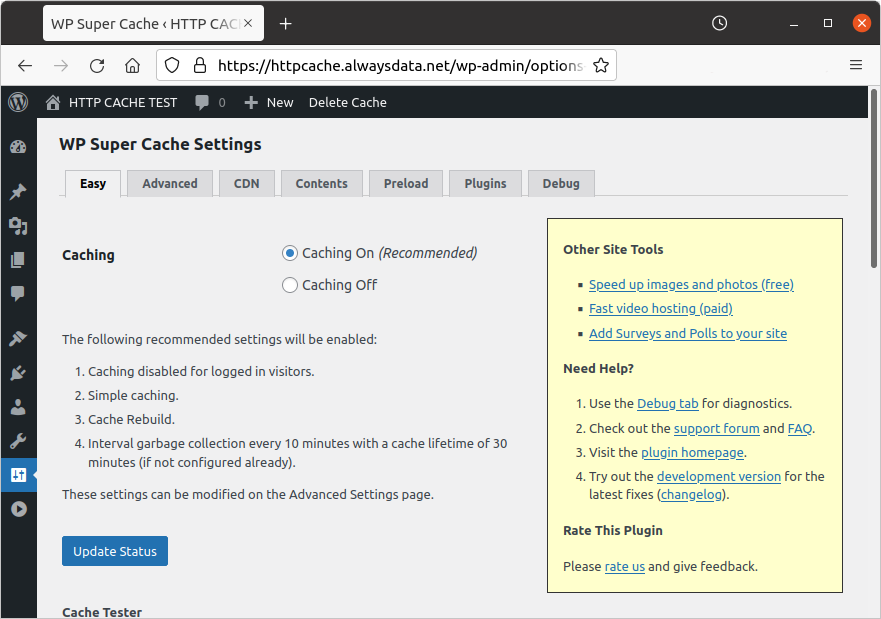The width and height of the screenshot is (881, 619).
Task: Open the Posts pushpin icon in sidebar
Action: pos(18,192)
